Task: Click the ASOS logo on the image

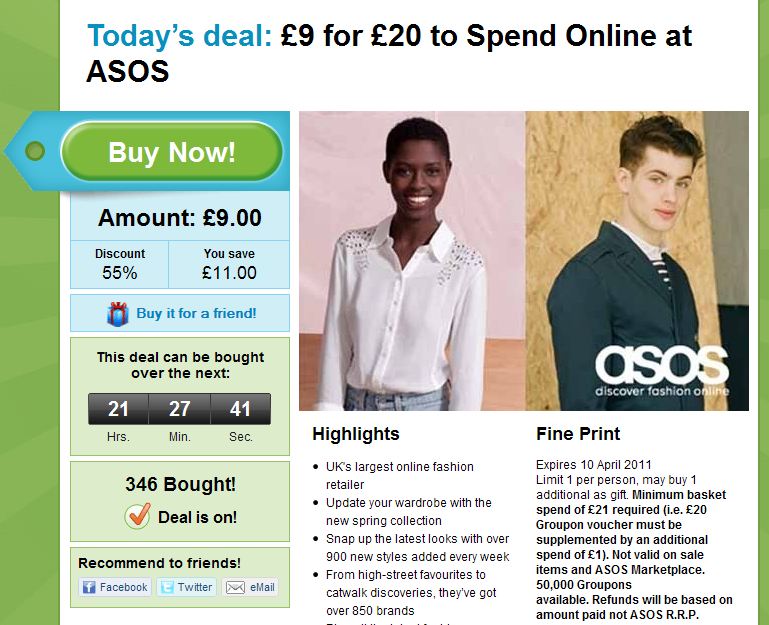Action: point(662,370)
